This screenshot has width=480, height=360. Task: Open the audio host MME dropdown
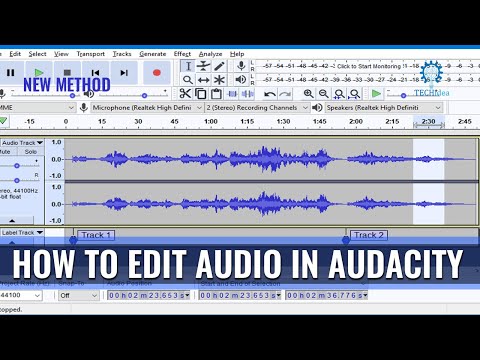click(37, 108)
